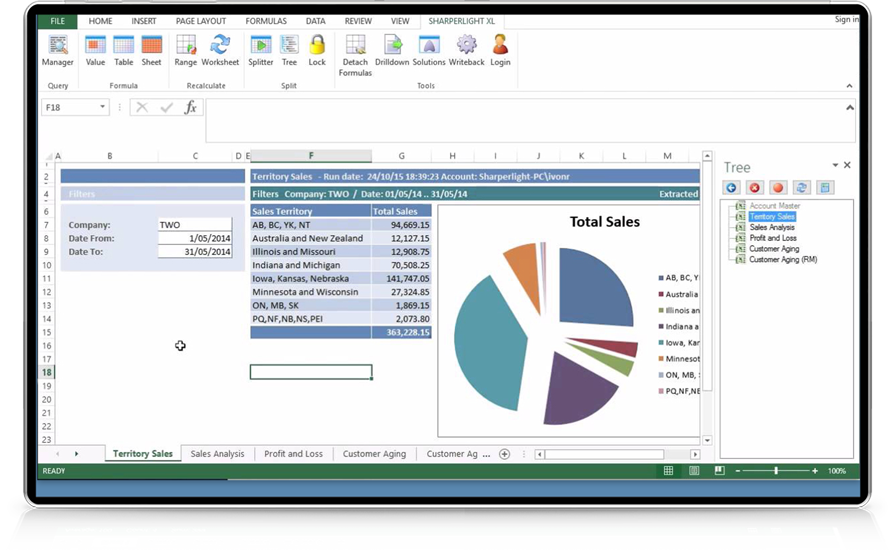Open the INSERT ribbon tab
The image size is (893, 550).
[x=144, y=21]
